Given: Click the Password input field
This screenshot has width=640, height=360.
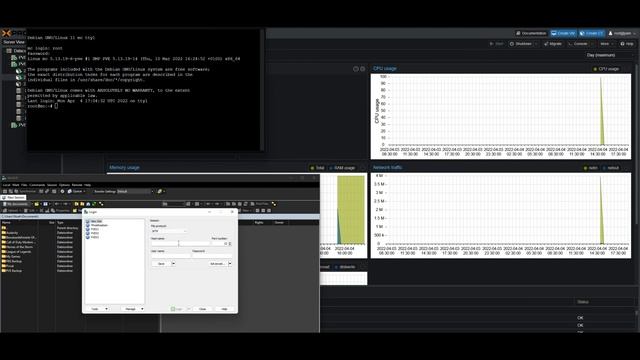Looking at the screenshot, I should (212, 256).
